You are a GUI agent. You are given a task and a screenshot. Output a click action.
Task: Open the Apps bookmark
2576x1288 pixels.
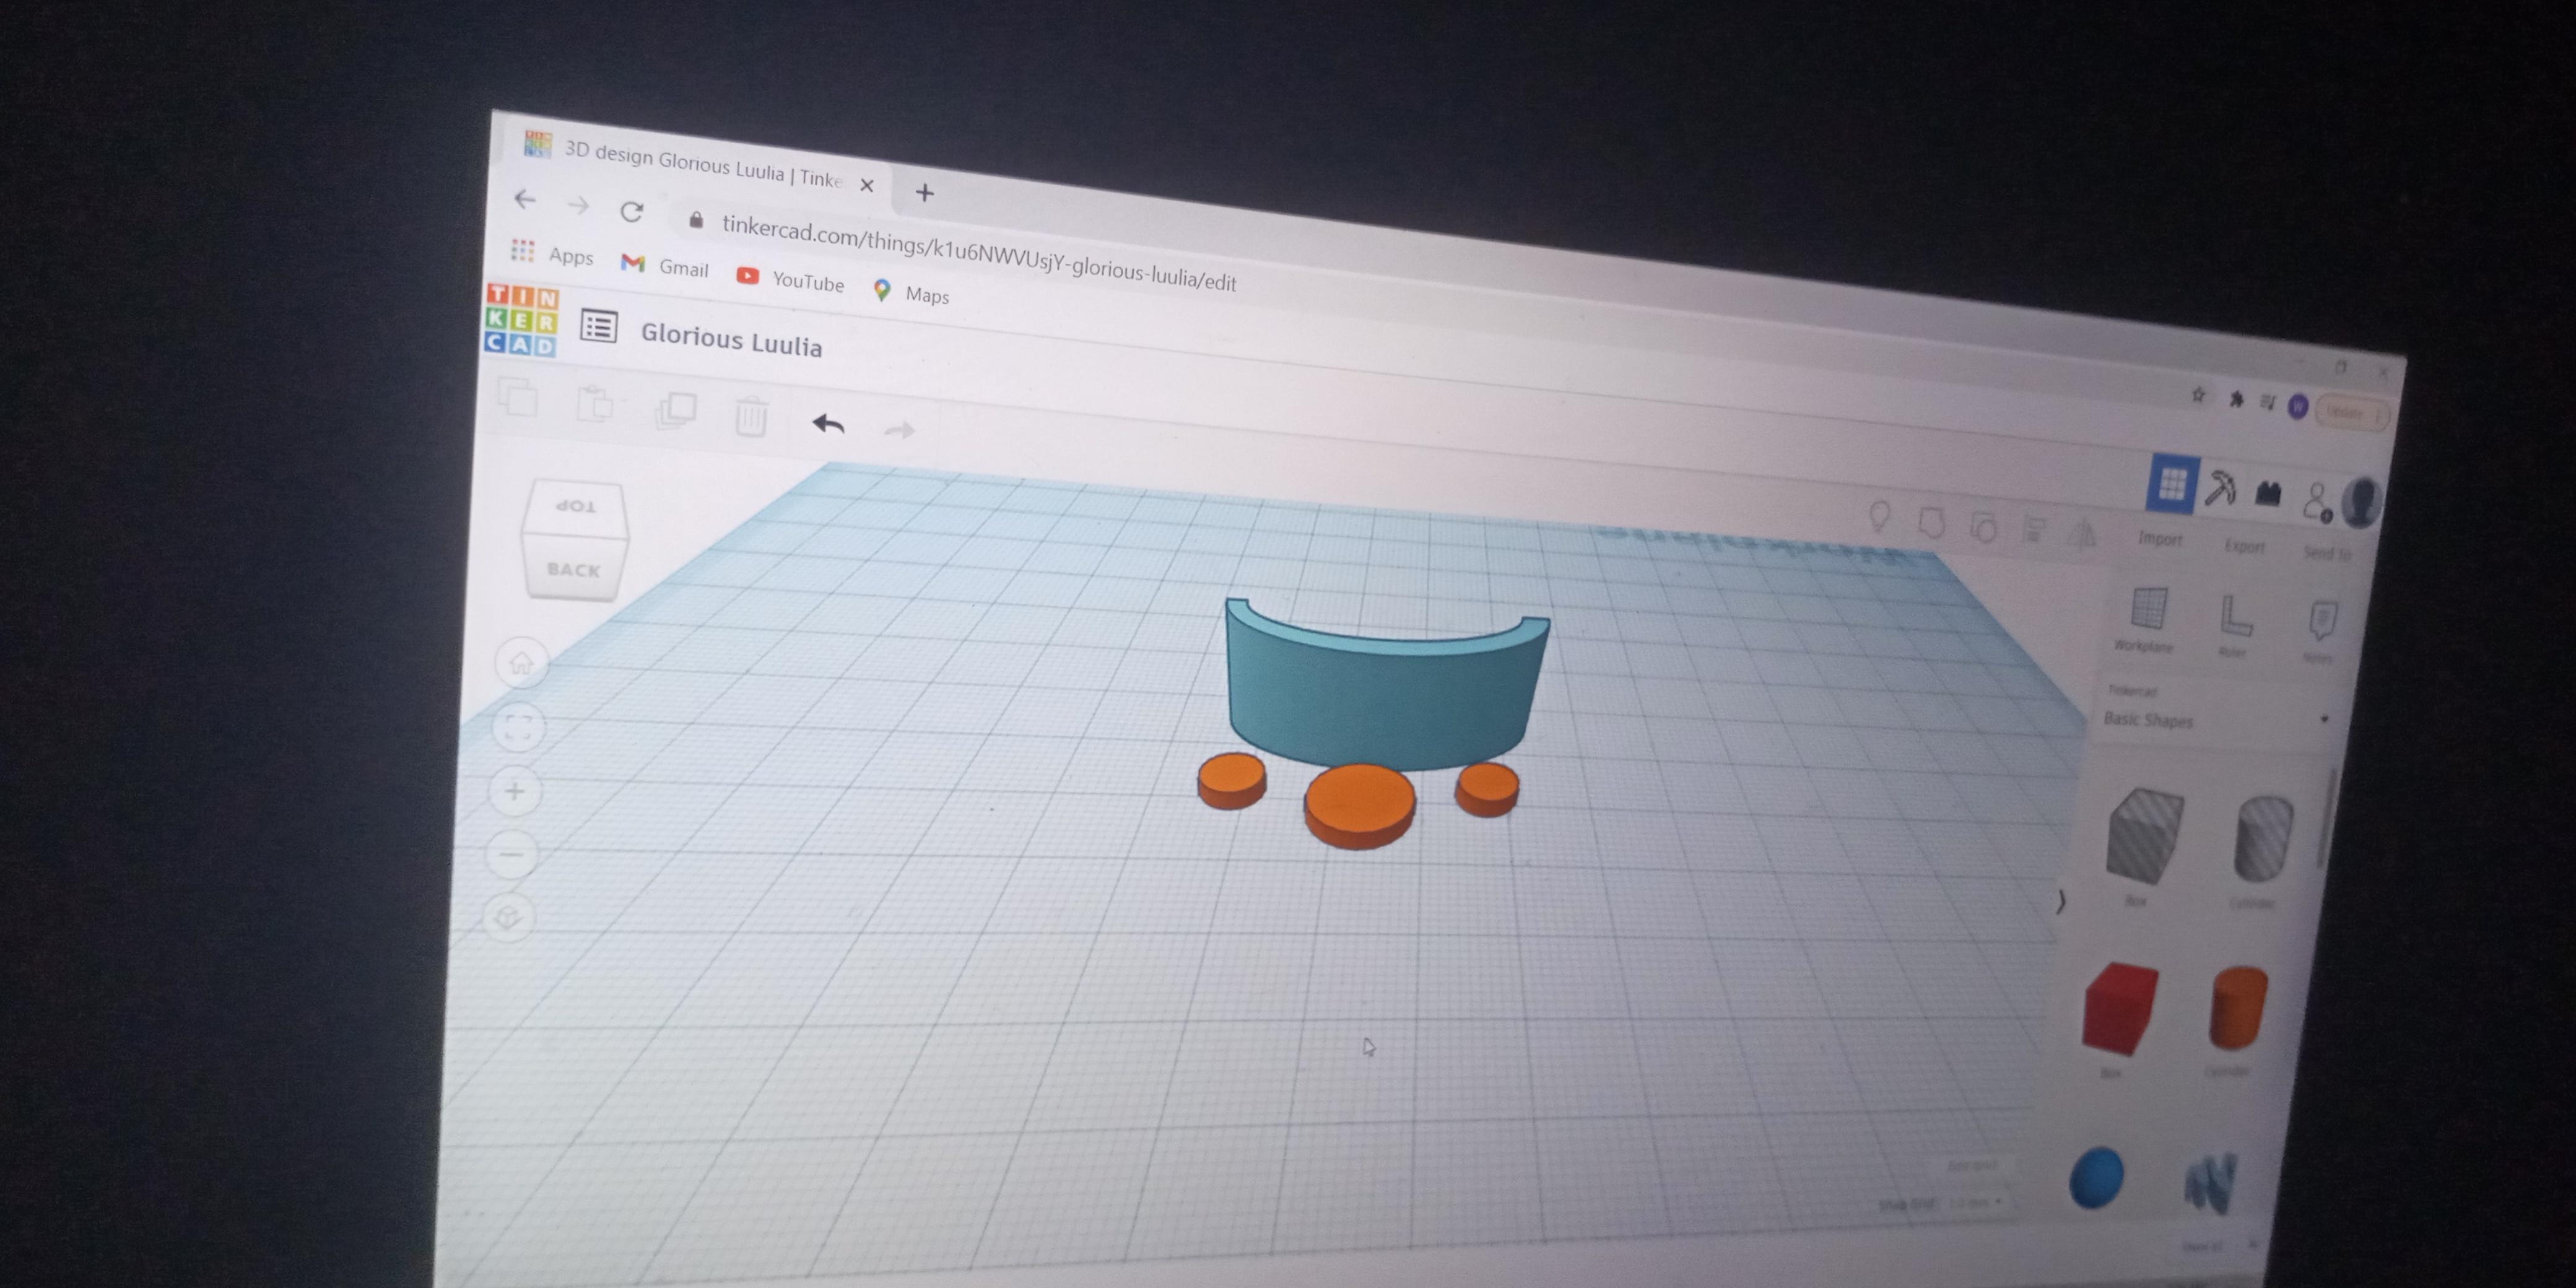(x=552, y=254)
